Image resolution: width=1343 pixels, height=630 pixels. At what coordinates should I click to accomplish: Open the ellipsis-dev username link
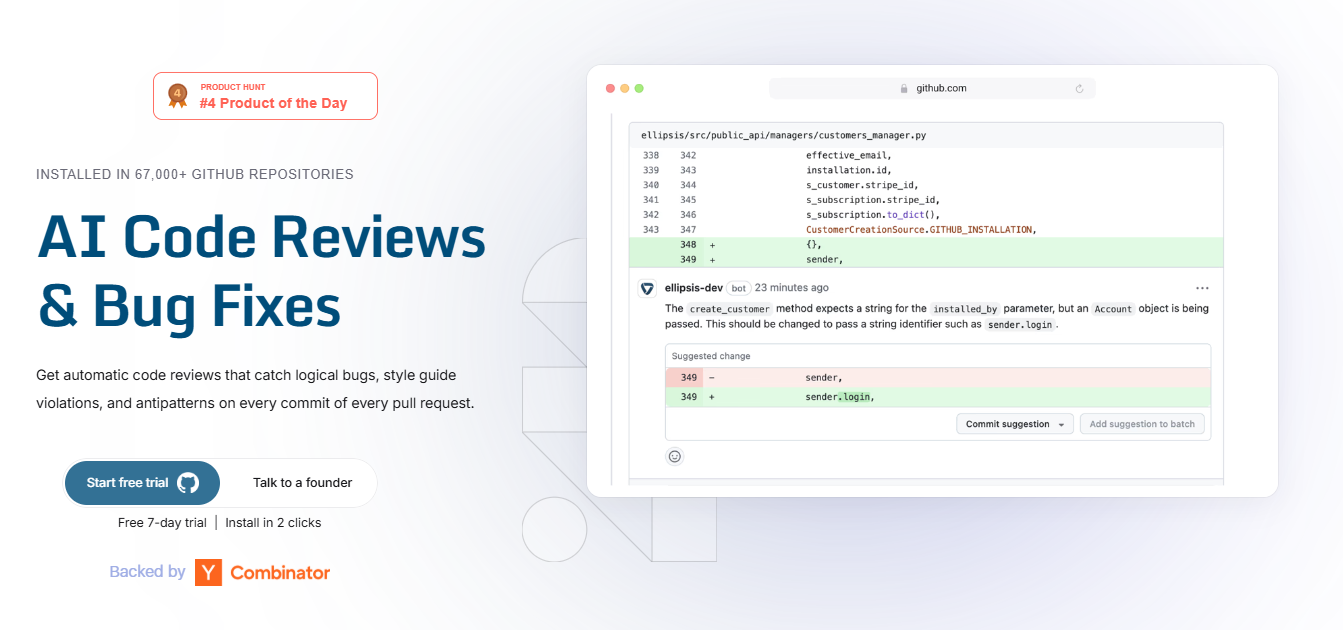(x=693, y=288)
